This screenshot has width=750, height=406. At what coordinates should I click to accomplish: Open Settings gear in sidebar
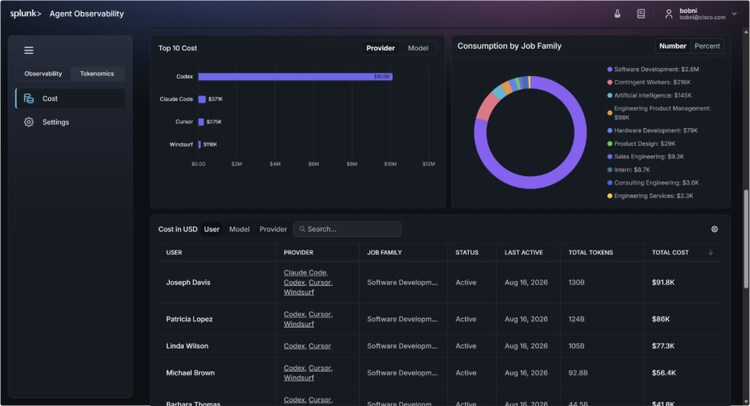point(29,122)
